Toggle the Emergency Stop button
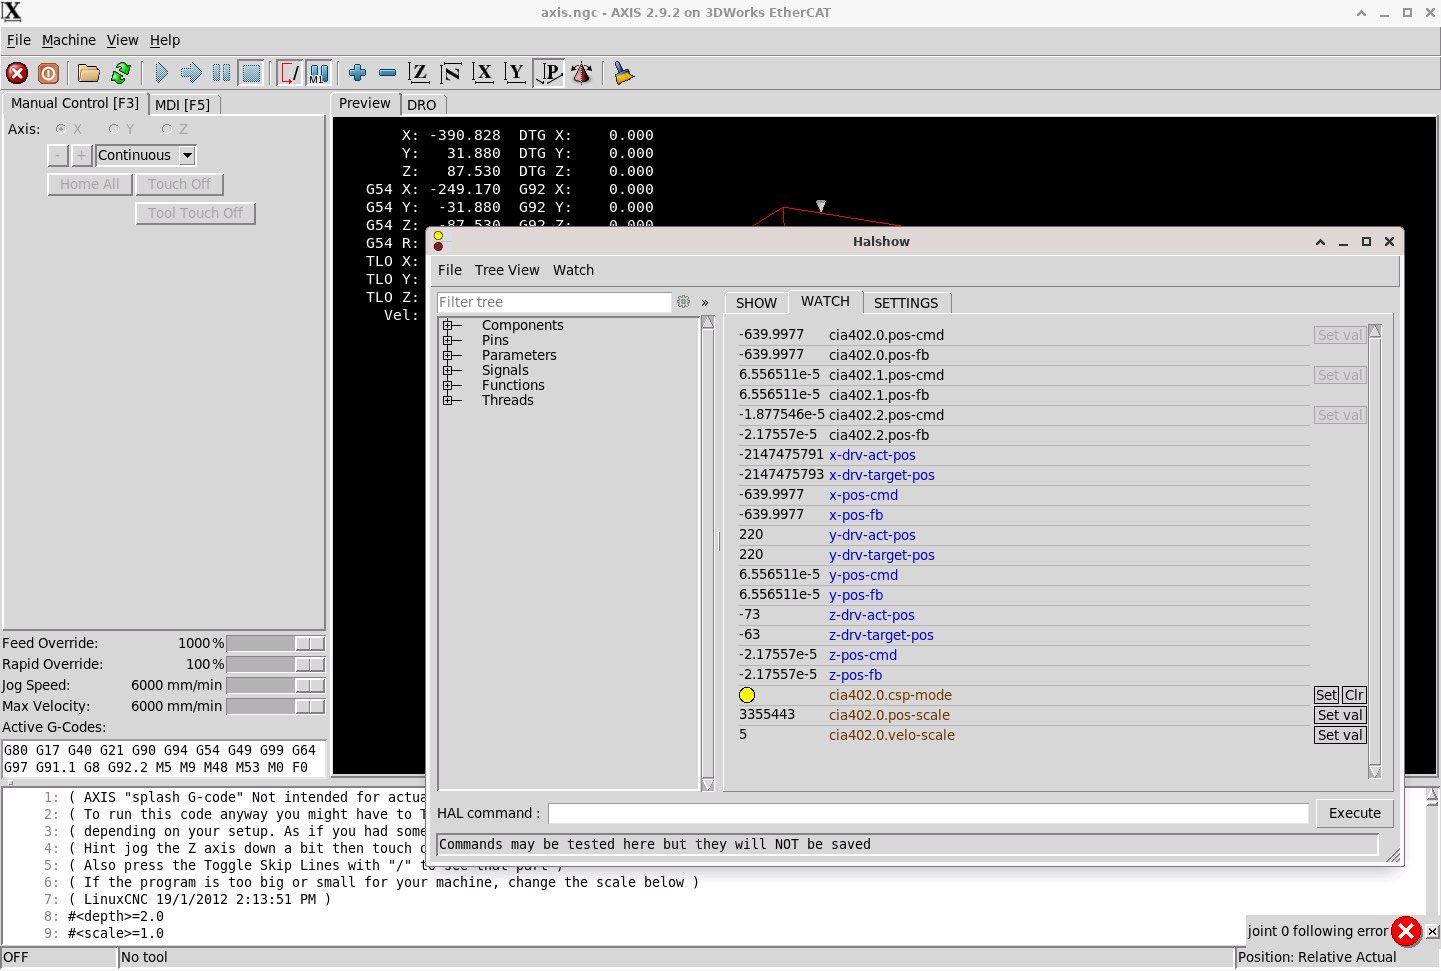This screenshot has width=1441, height=971. click(x=17, y=73)
